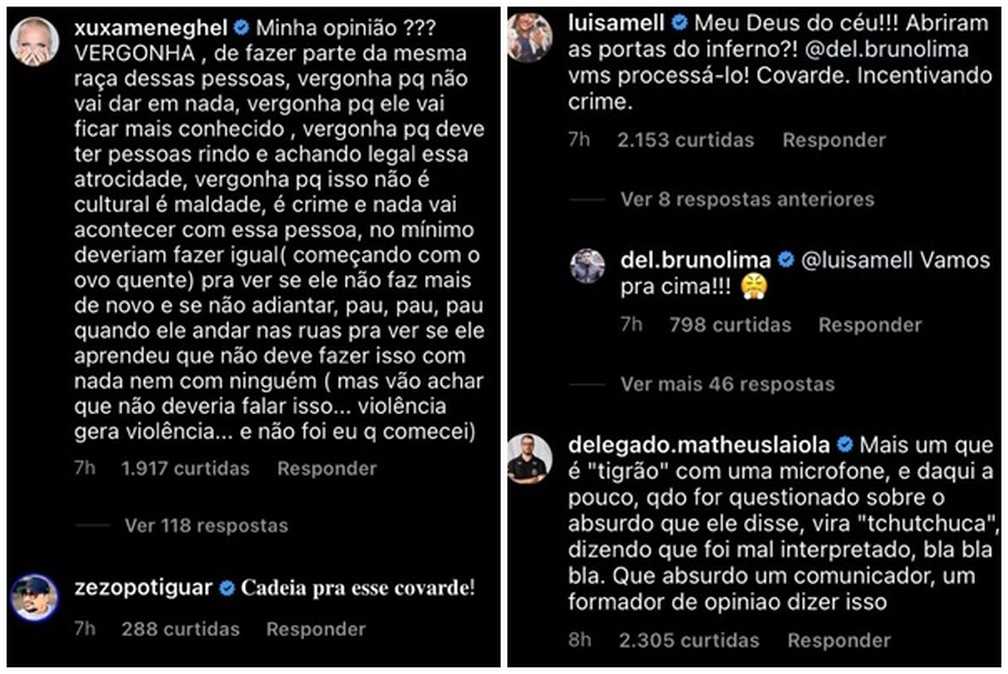View 2.305 curtidas on delegado's comment

click(689, 641)
